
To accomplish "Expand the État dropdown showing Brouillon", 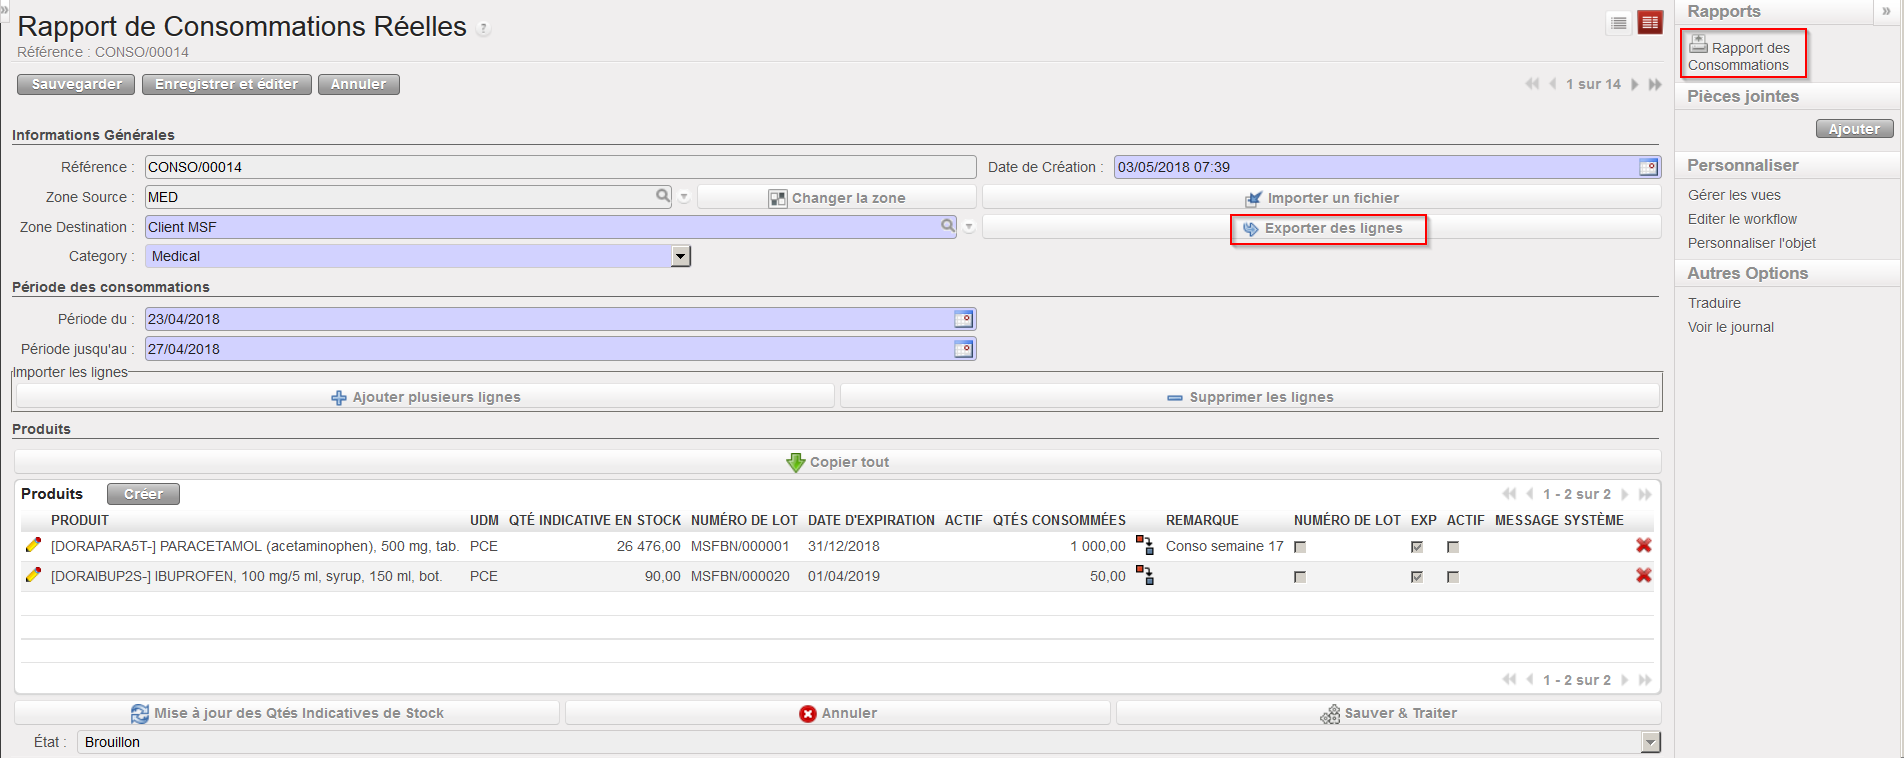I will [x=1650, y=742].
